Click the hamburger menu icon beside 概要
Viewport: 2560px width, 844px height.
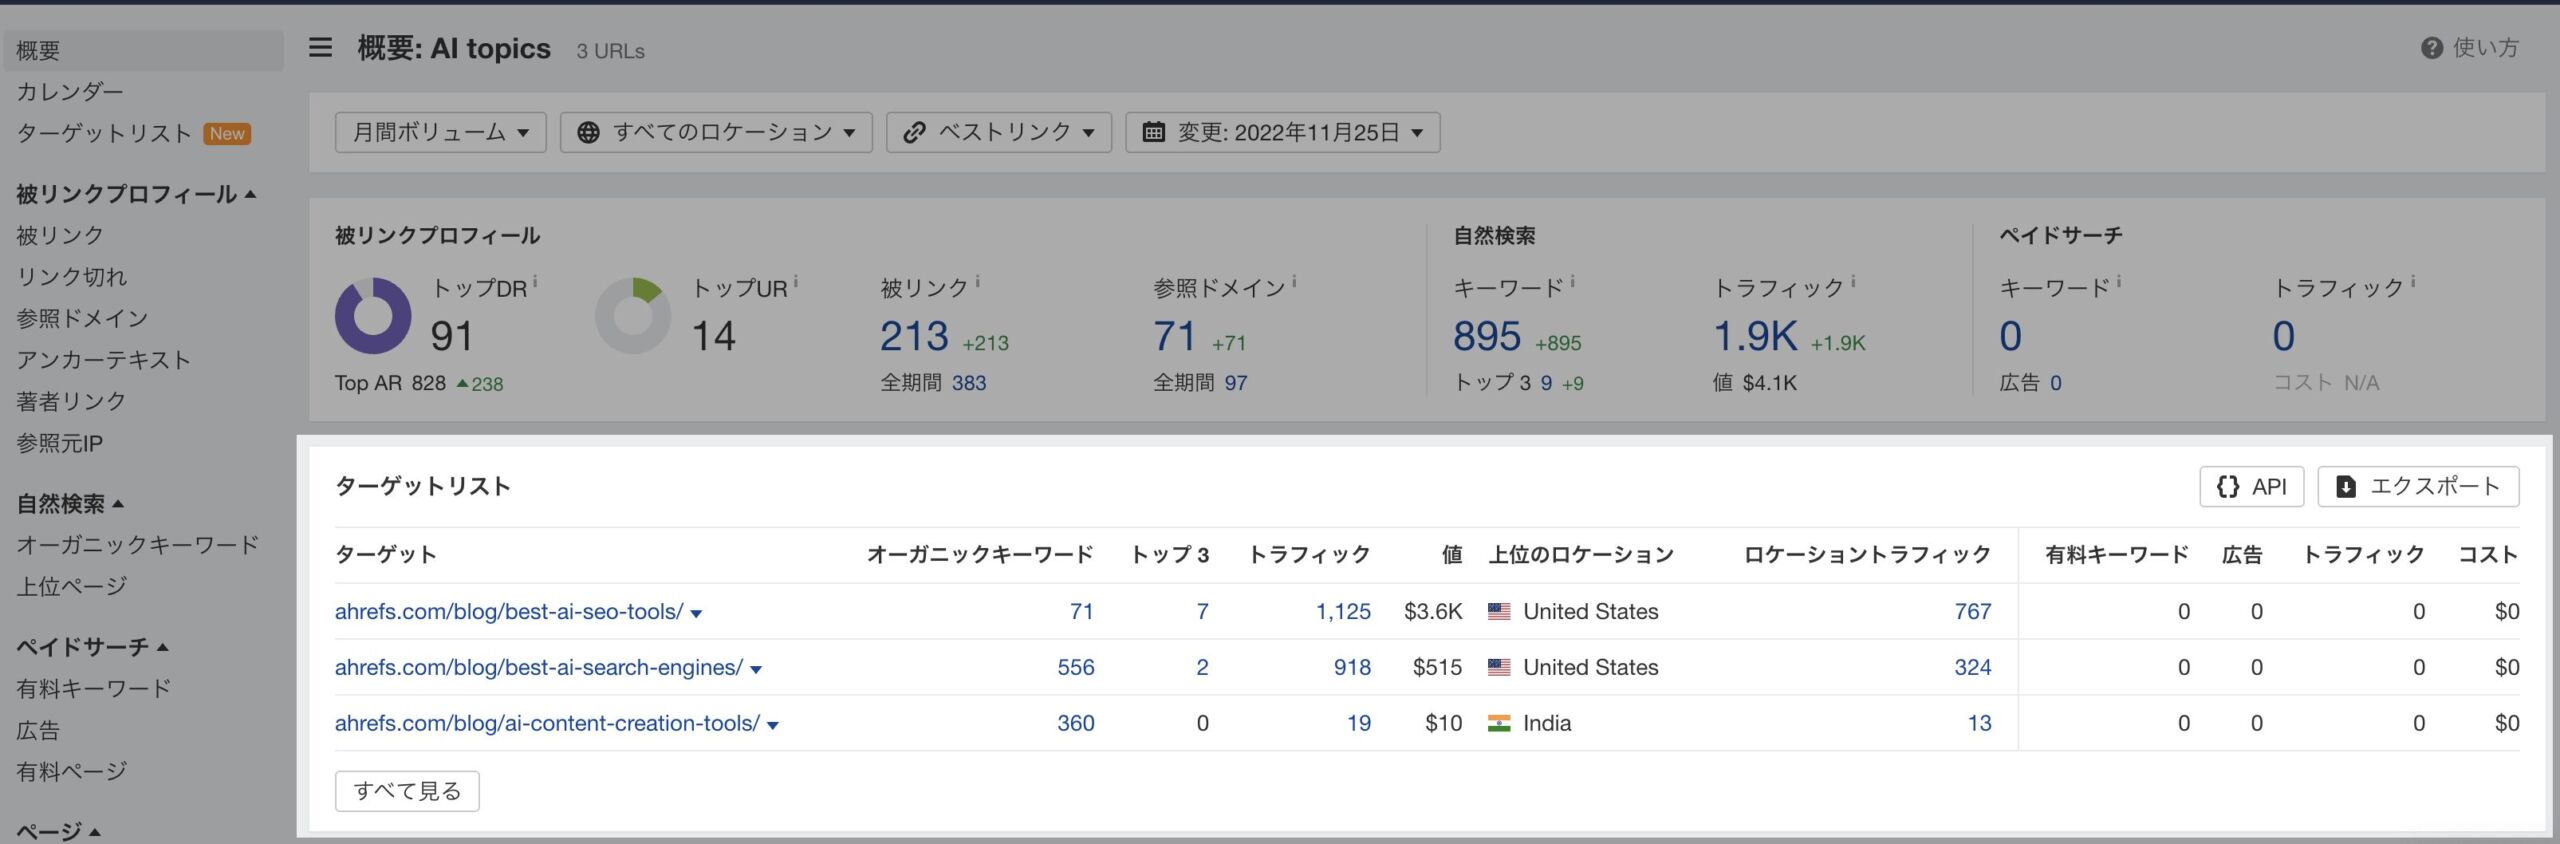coord(320,48)
